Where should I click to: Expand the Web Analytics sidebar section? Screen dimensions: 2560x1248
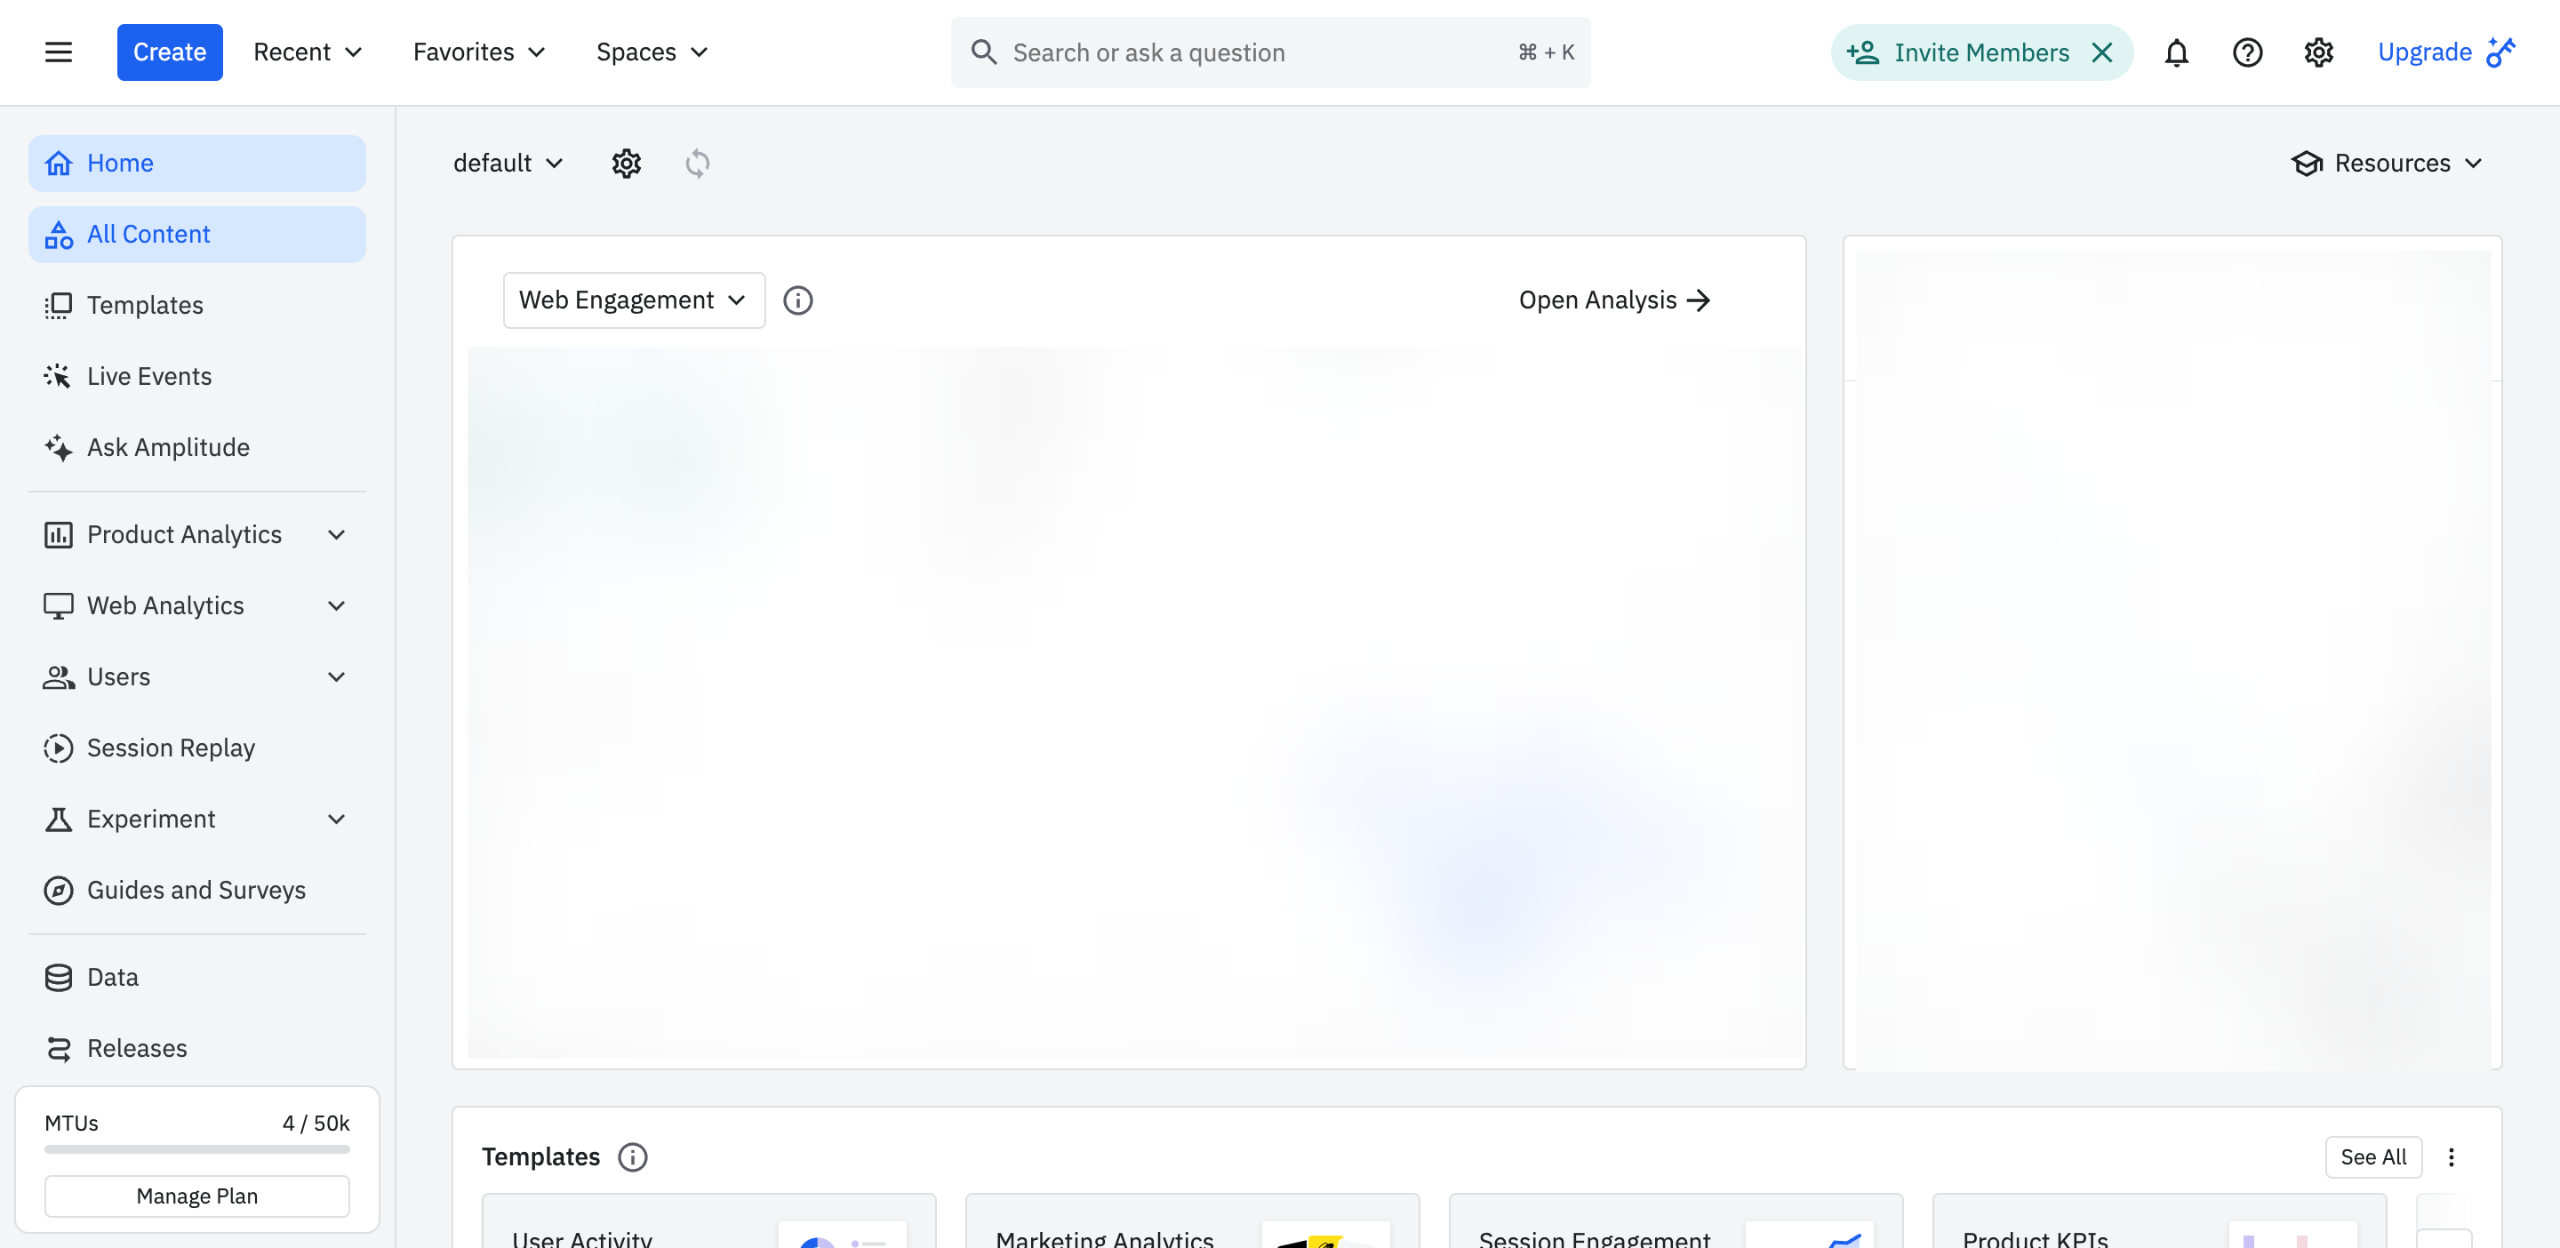(x=336, y=606)
